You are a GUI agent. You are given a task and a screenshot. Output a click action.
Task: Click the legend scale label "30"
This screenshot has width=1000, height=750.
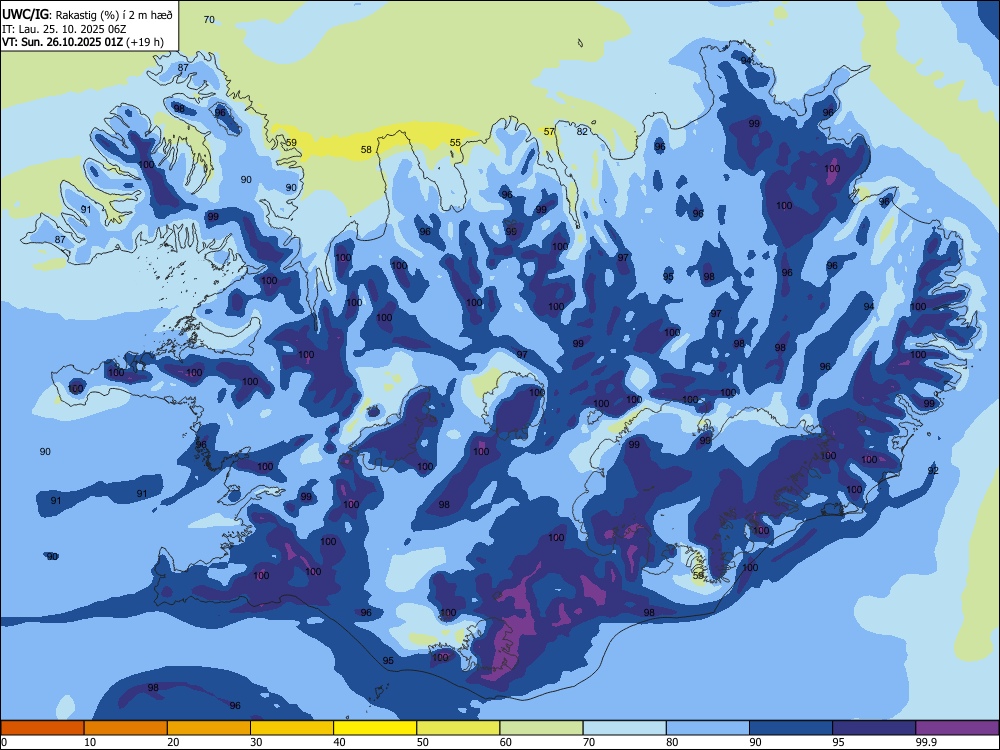tap(256, 742)
